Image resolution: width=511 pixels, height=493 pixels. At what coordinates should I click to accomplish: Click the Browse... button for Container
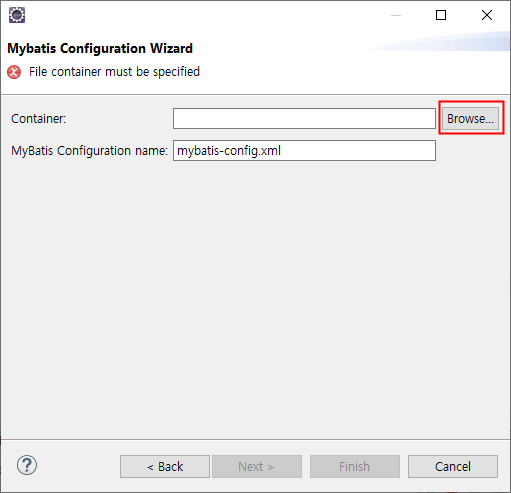tap(470, 119)
